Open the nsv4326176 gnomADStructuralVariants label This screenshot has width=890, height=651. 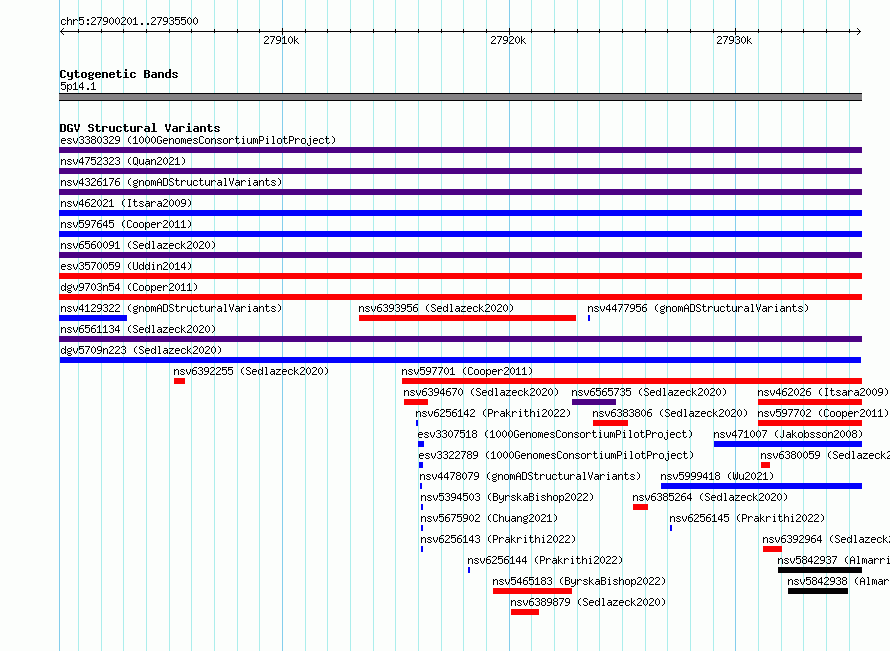(171, 182)
